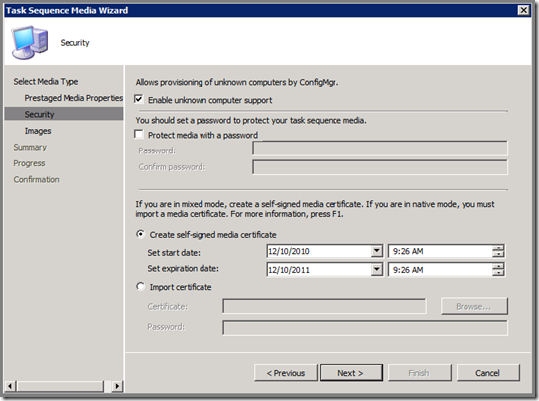Click Browse for certificate file
539x401 pixels.
(474, 306)
